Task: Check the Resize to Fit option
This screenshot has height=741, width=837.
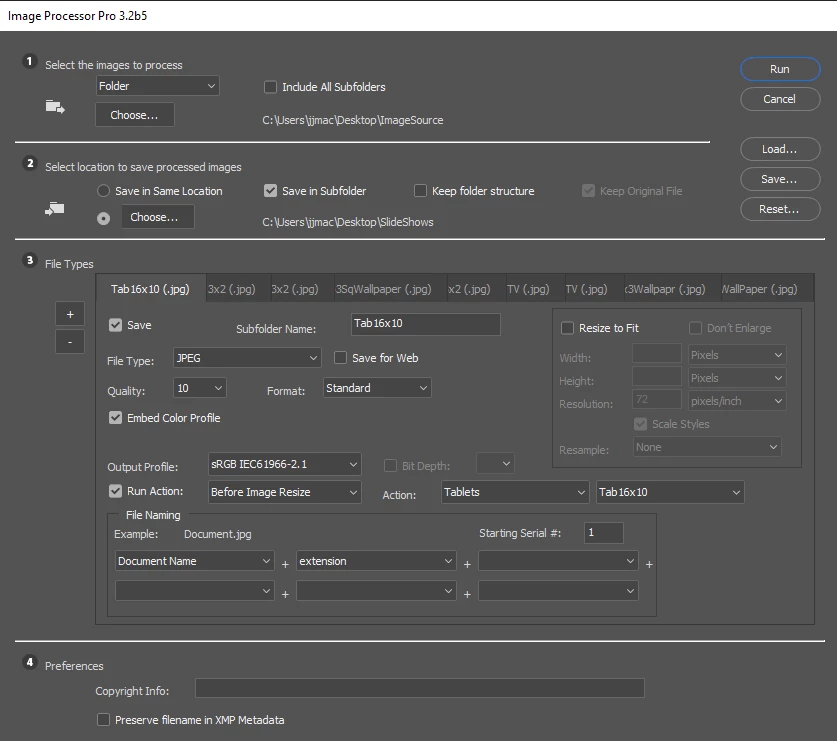Action: pos(567,328)
